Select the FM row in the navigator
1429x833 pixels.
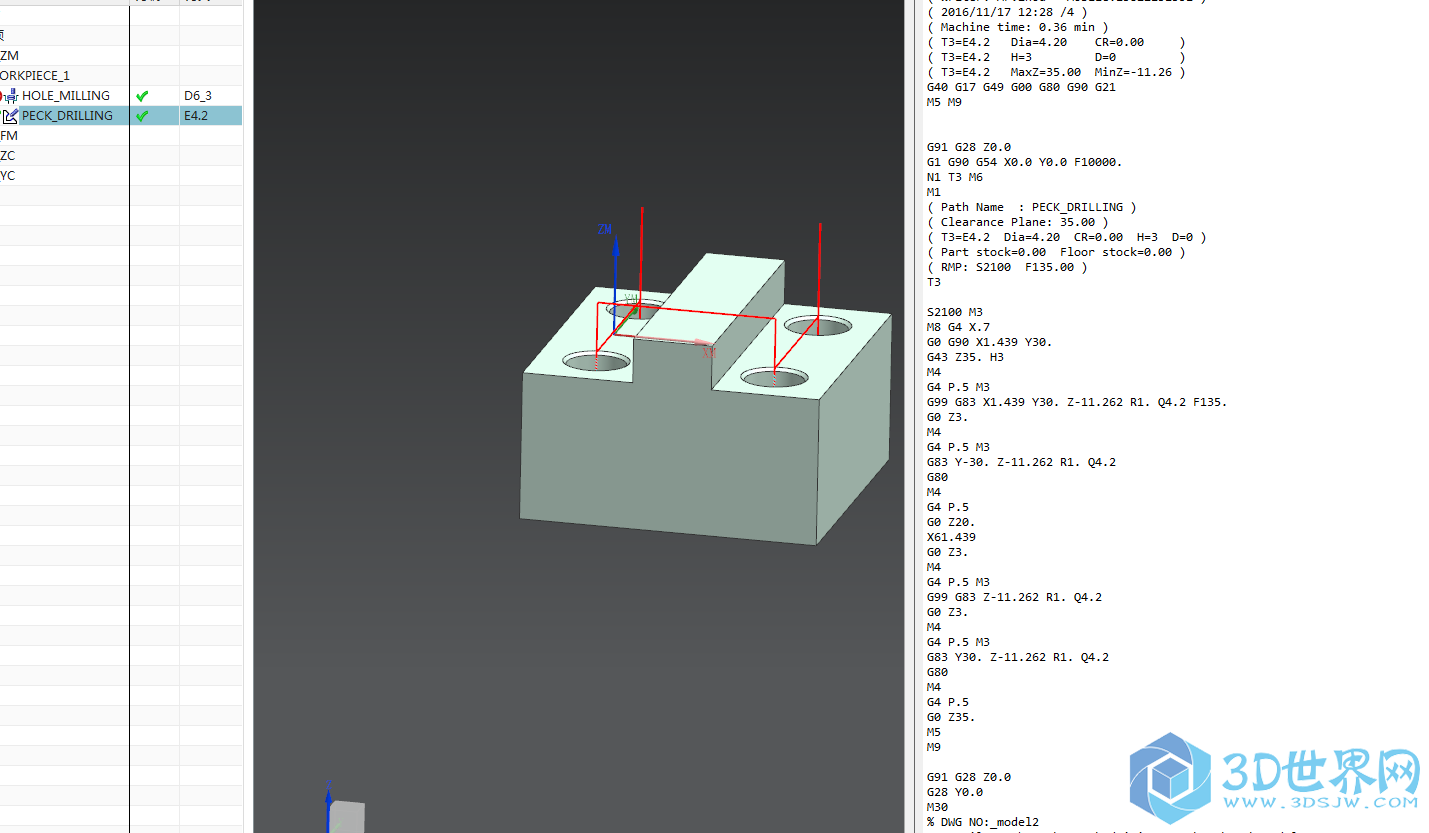9,136
